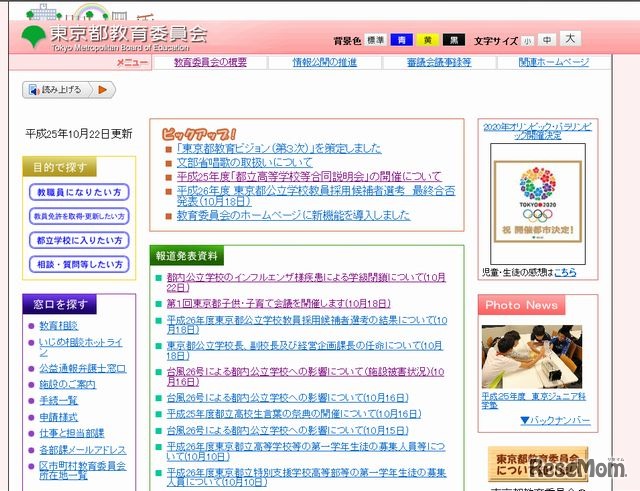Open 各部課メールアドレス link
This screenshot has height=491, width=640.
(82, 450)
